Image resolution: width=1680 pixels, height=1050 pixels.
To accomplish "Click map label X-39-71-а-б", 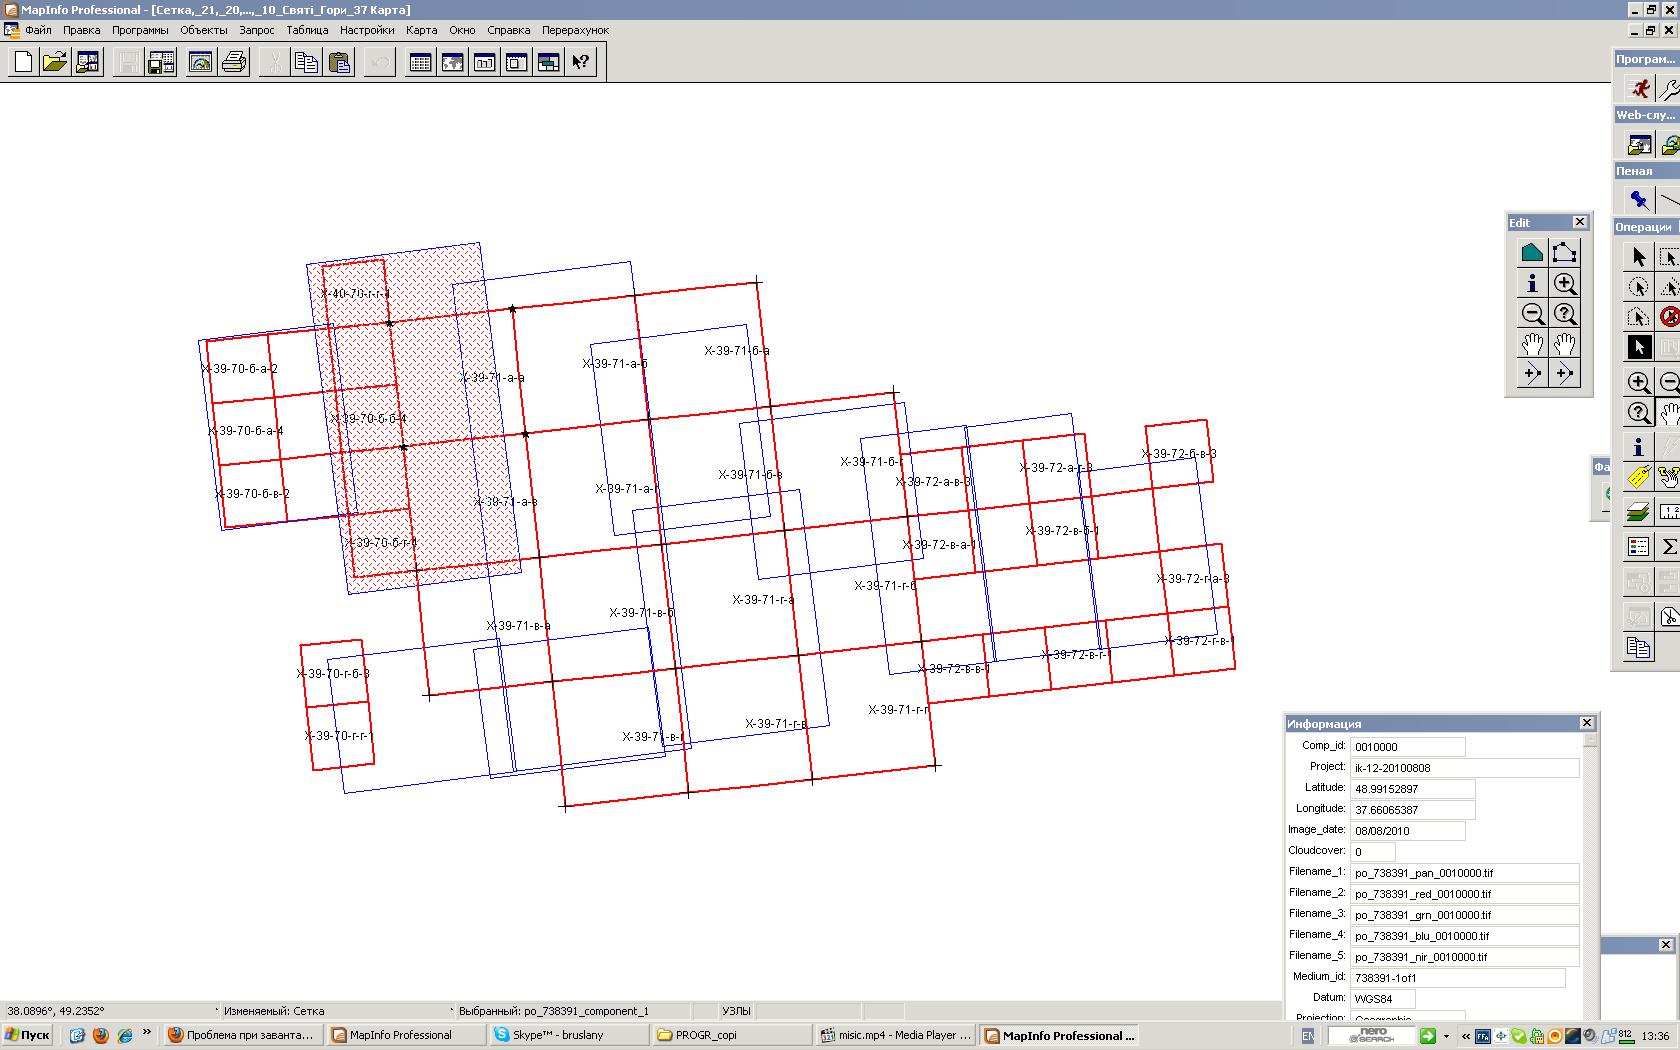I will (615, 364).
